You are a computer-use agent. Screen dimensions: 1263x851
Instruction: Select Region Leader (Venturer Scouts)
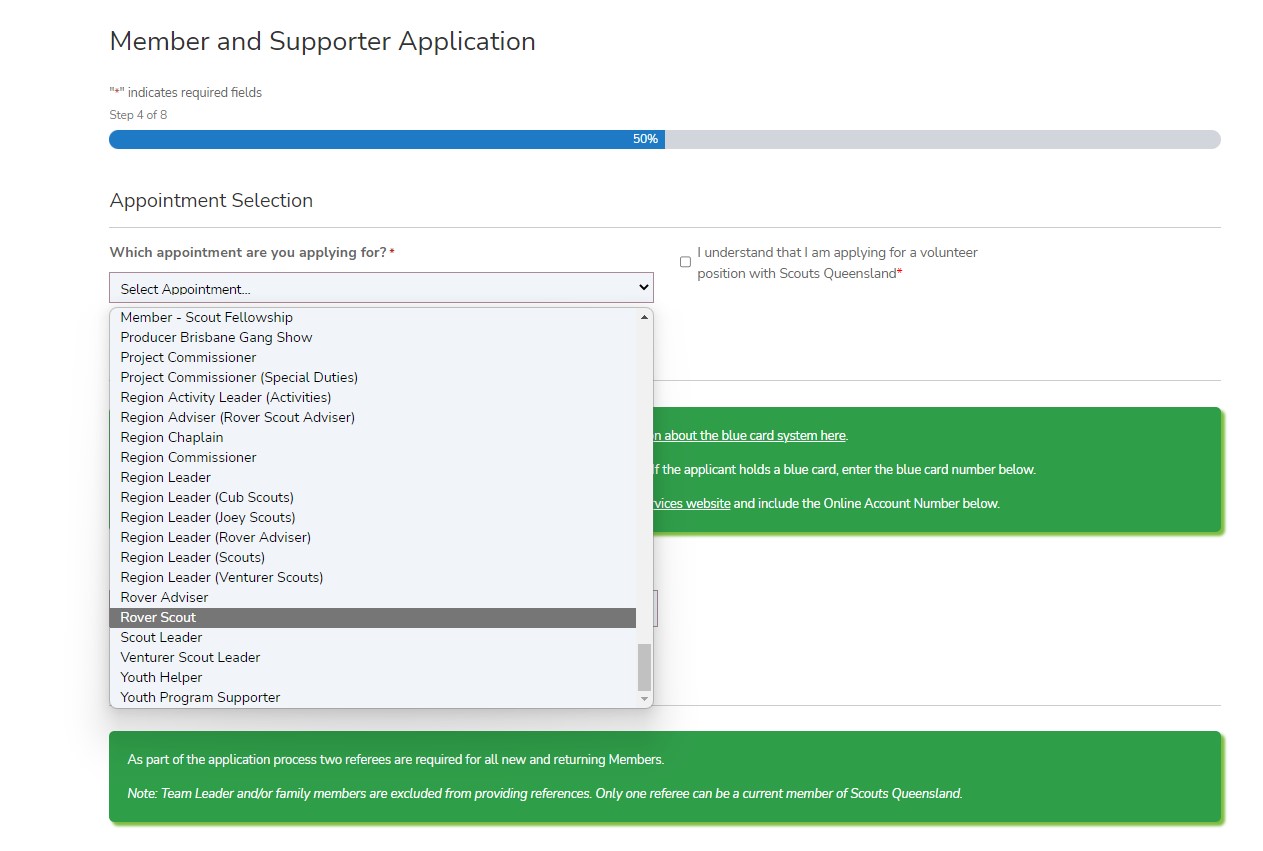click(x=373, y=577)
